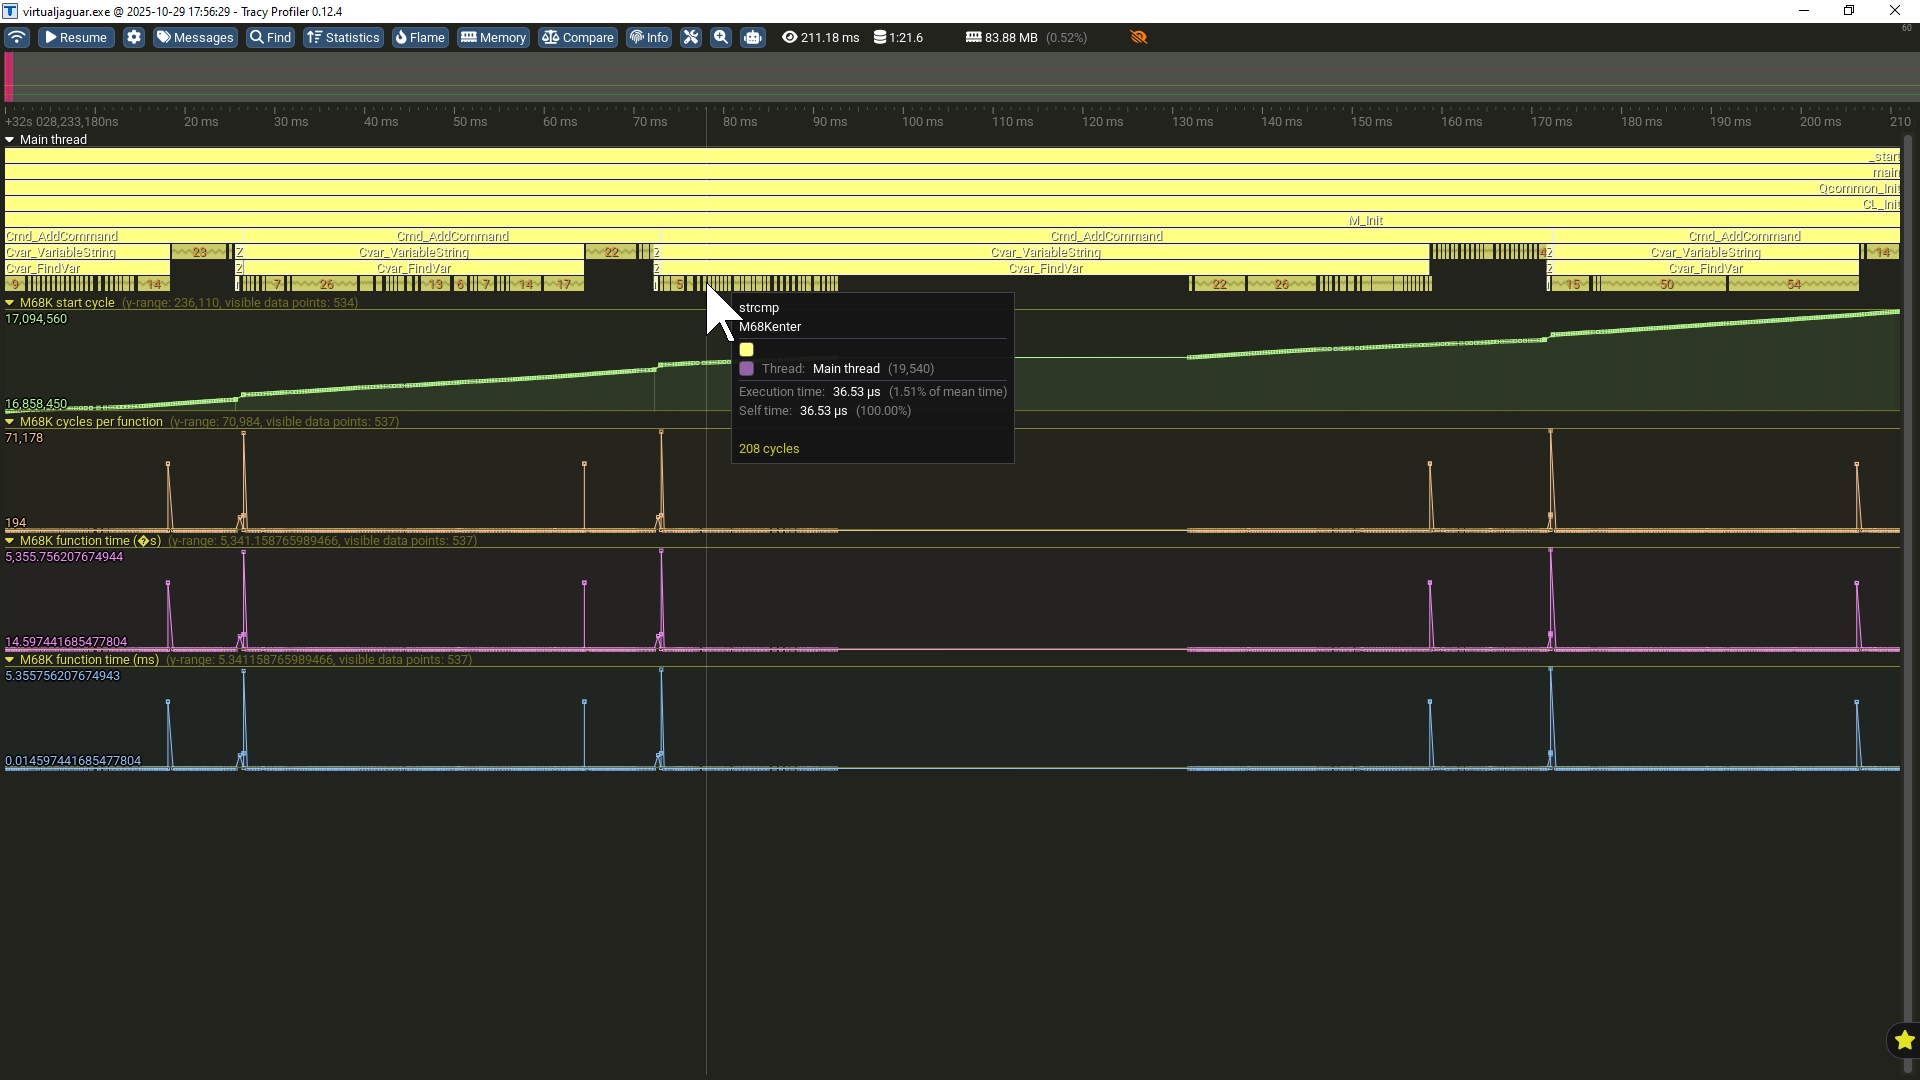The image size is (1920, 1080).
Task: Click the yellow color swatch in tooltip
Action: (x=746, y=350)
